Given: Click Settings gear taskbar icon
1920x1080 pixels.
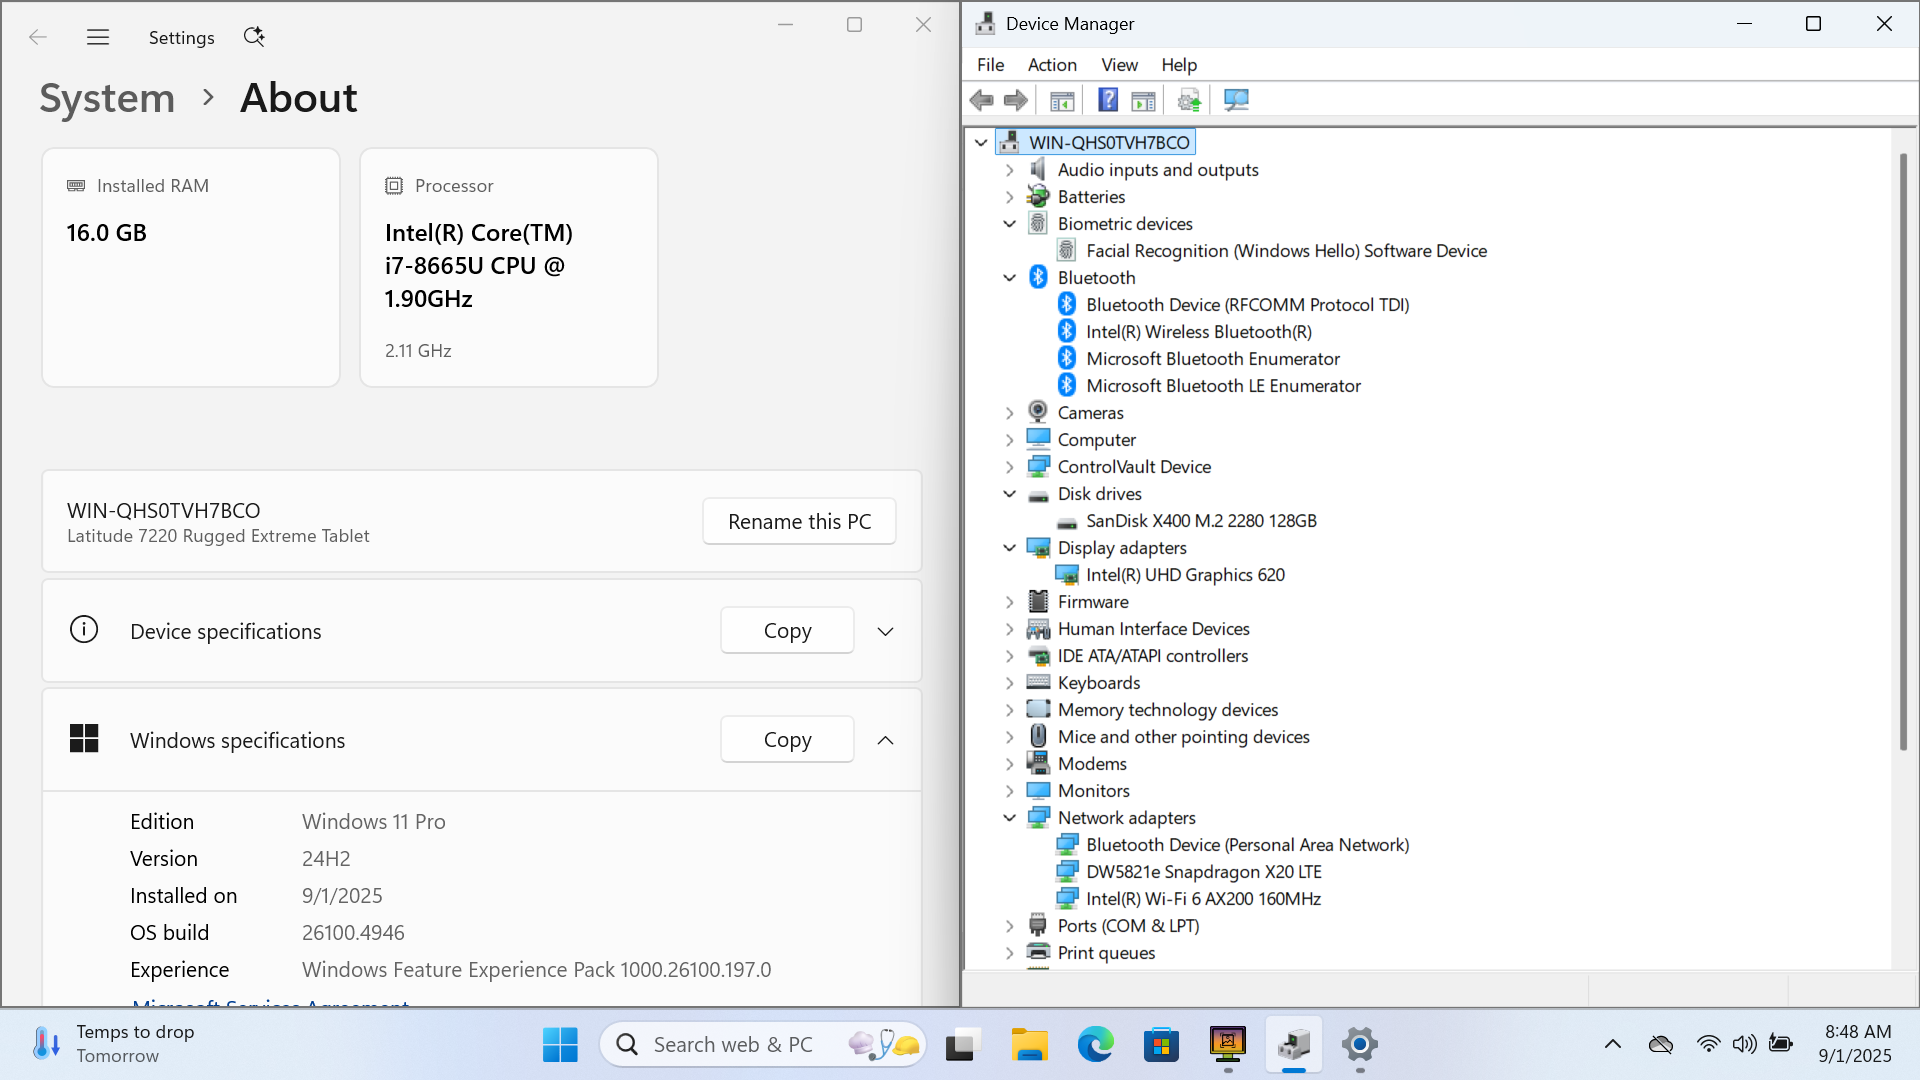Looking at the screenshot, I should pos(1360,1045).
